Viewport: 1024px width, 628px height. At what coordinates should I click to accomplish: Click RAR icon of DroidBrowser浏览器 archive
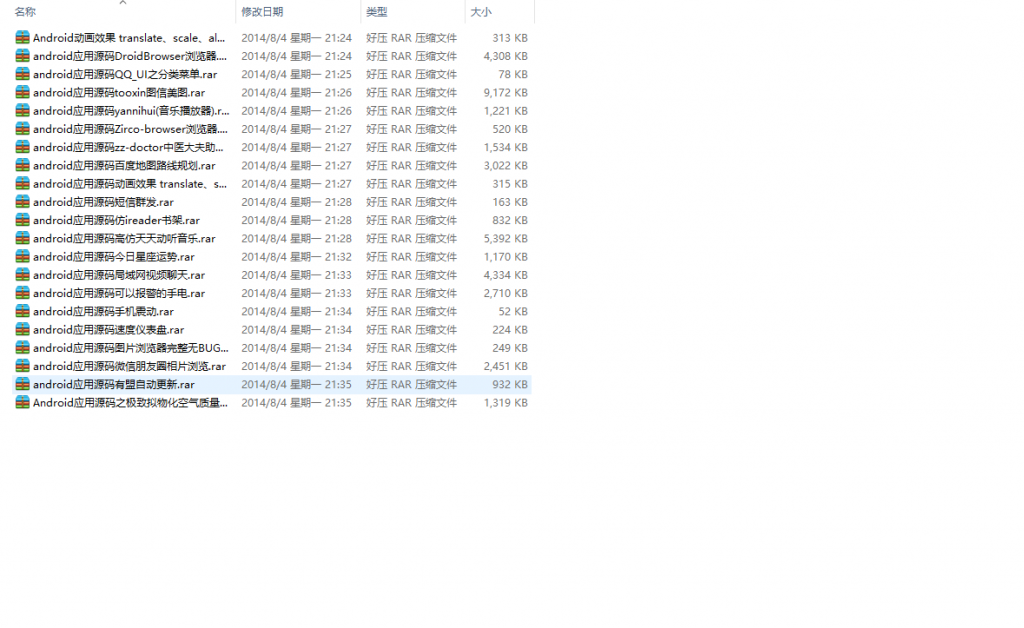[x=22, y=56]
